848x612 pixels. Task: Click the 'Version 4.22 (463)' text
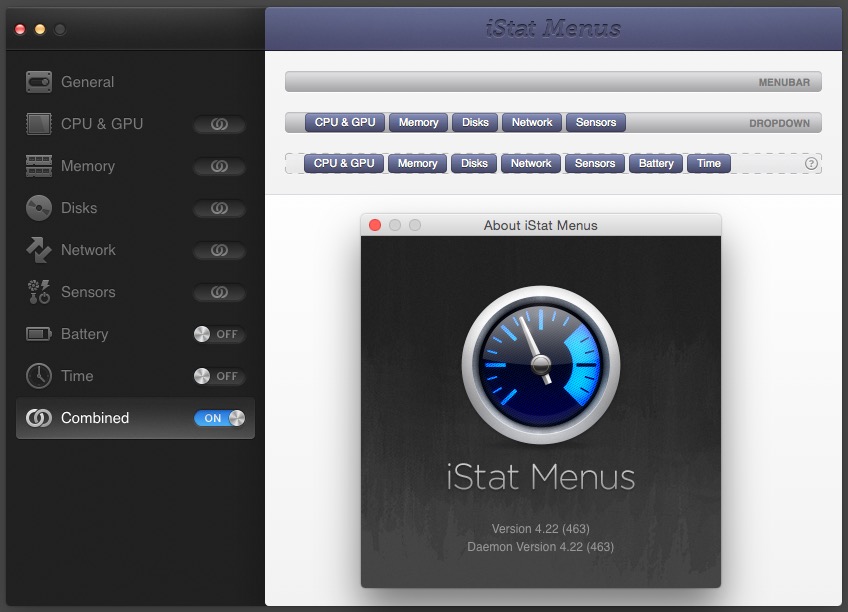pyautogui.click(x=541, y=529)
